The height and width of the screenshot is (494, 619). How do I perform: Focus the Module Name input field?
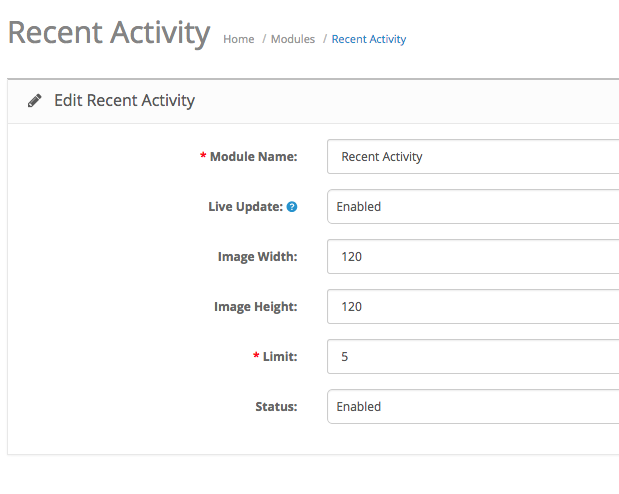click(x=473, y=156)
